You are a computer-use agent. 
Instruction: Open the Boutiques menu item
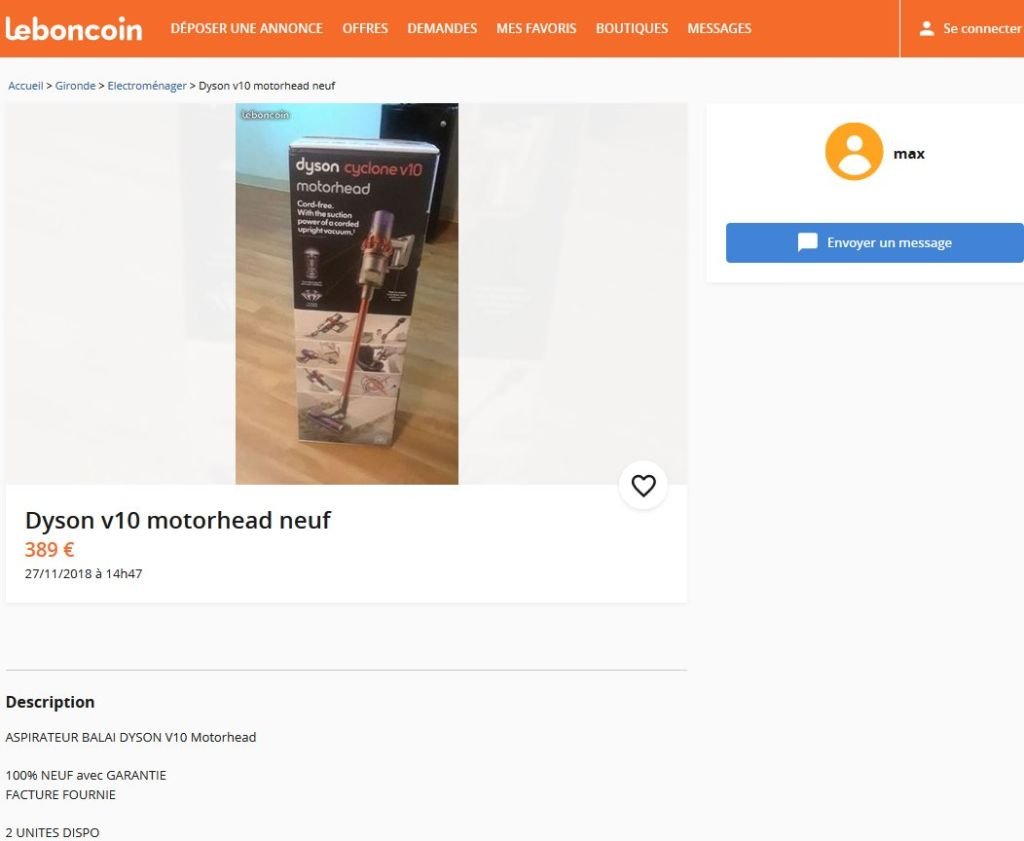click(x=632, y=29)
